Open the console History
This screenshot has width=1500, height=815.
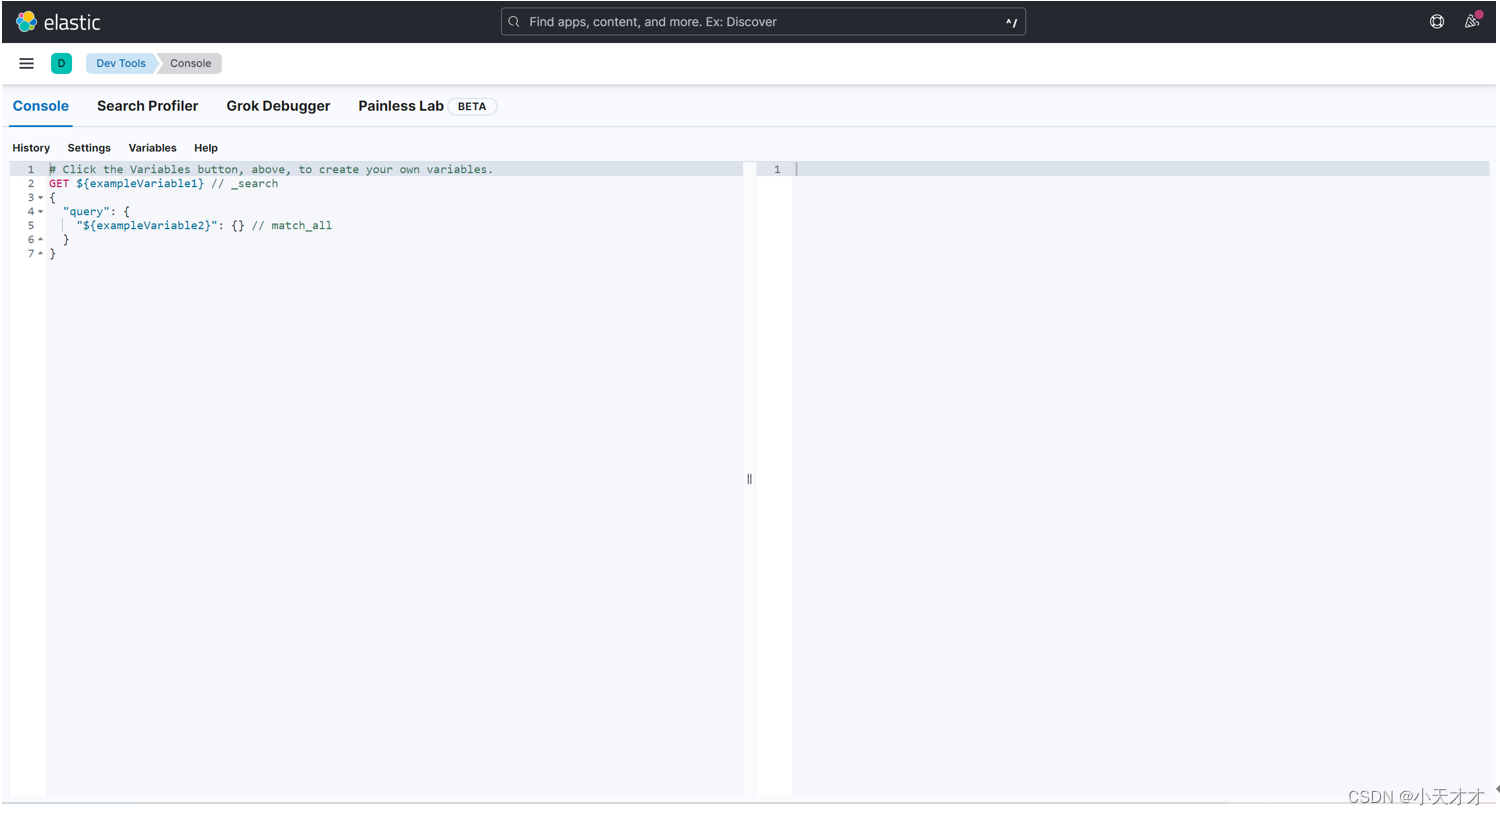pyautogui.click(x=31, y=148)
